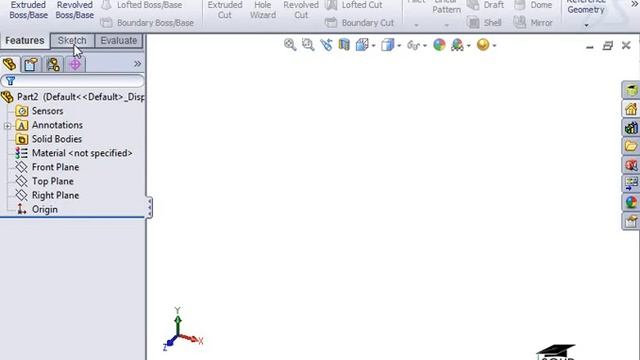Viewport: 640px width, 360px height.
Task: Open FeatureManager design tree tab
Action: 10,64
